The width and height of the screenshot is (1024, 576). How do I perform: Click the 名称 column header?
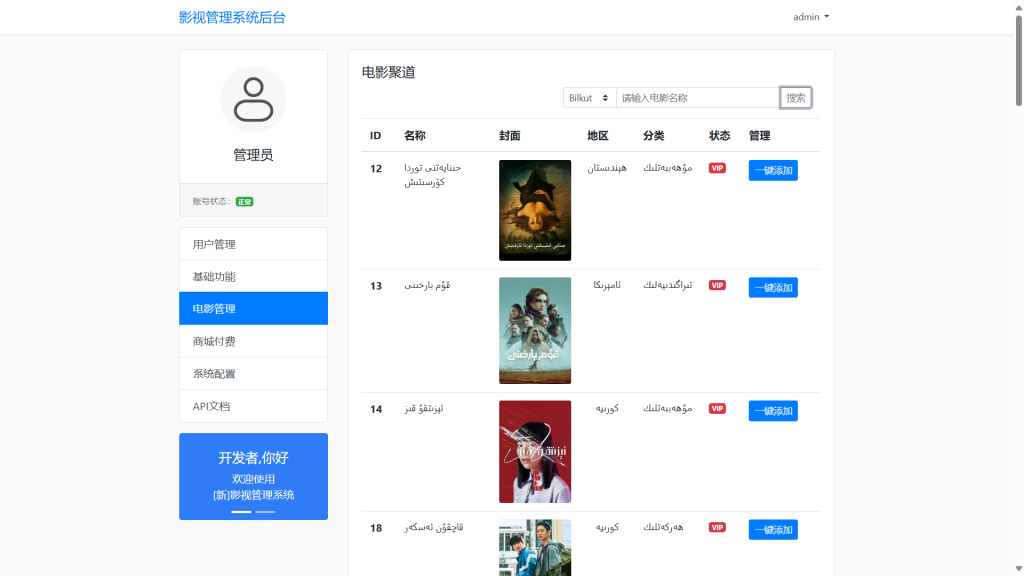415,136
